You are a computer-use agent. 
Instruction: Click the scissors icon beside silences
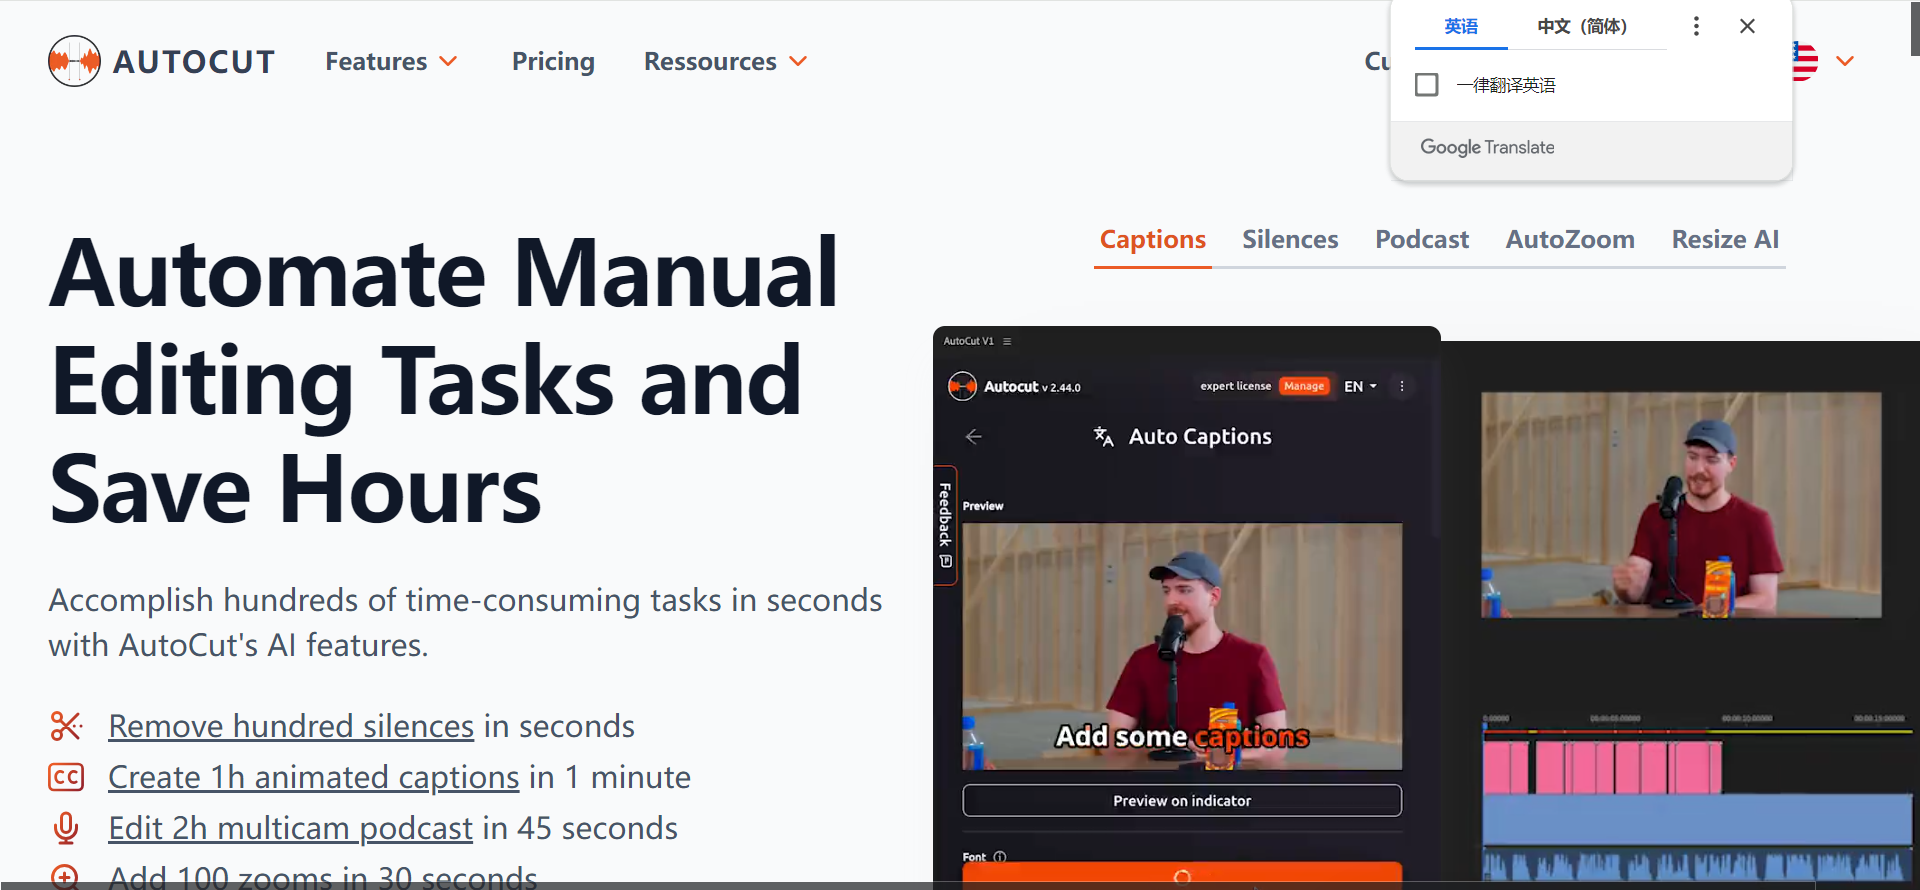tap(66, 726)
